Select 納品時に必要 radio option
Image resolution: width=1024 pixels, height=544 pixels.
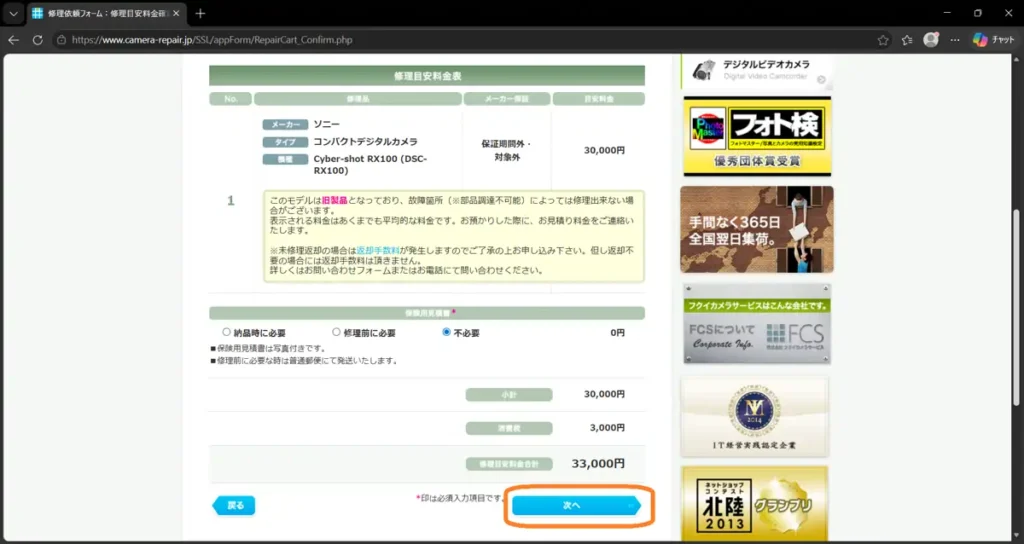[x=227, y=332]
